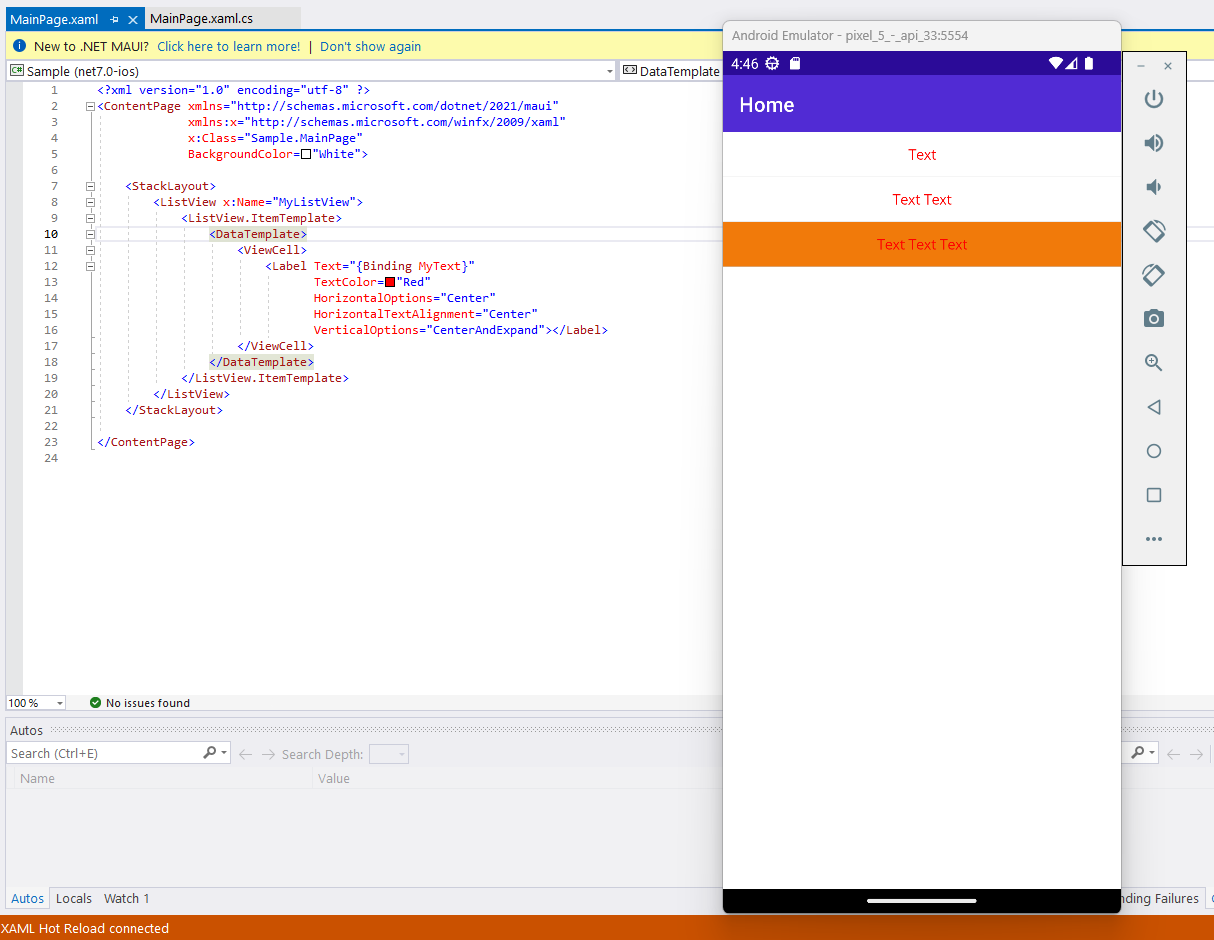The height and width of the screenshot is (940, 1214).
Task: Tap the Android Overview square button
Action: [1154, 495]
